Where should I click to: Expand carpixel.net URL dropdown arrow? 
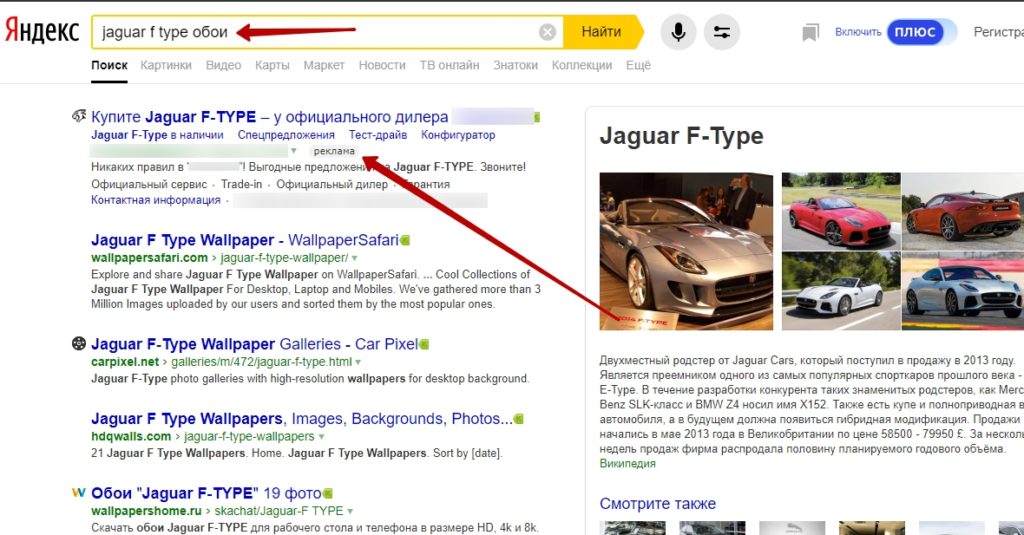358,362
